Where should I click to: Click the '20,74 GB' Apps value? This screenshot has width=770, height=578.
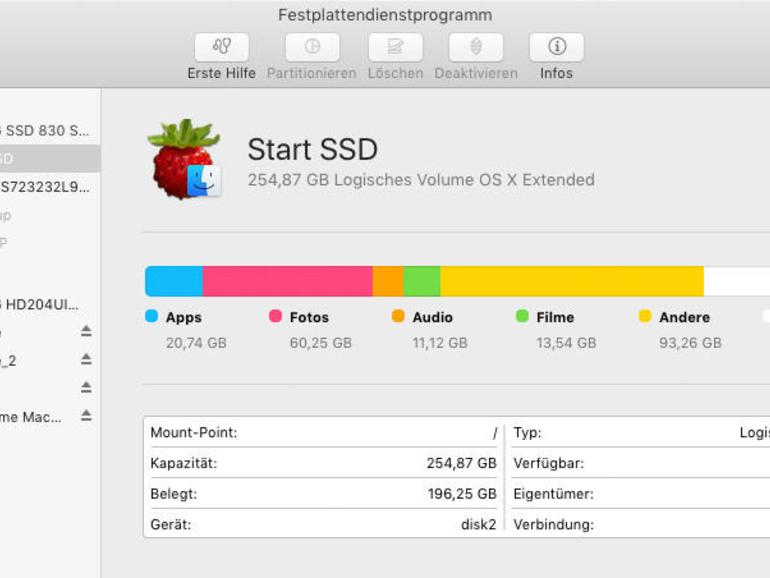pos(196,343)
